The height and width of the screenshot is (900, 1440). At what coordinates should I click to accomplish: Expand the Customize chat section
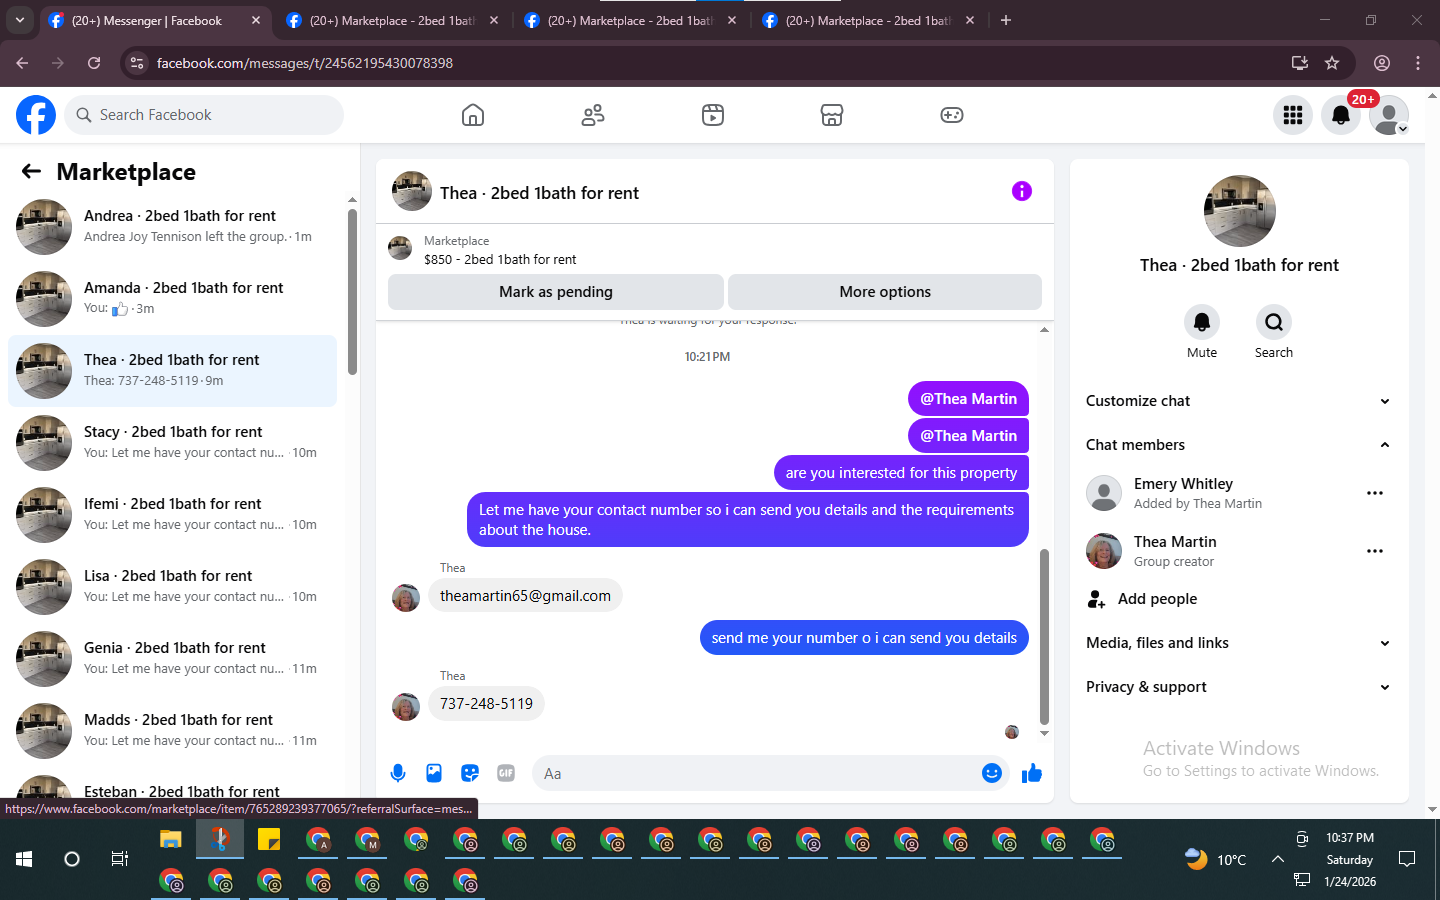click(1239, 401)
